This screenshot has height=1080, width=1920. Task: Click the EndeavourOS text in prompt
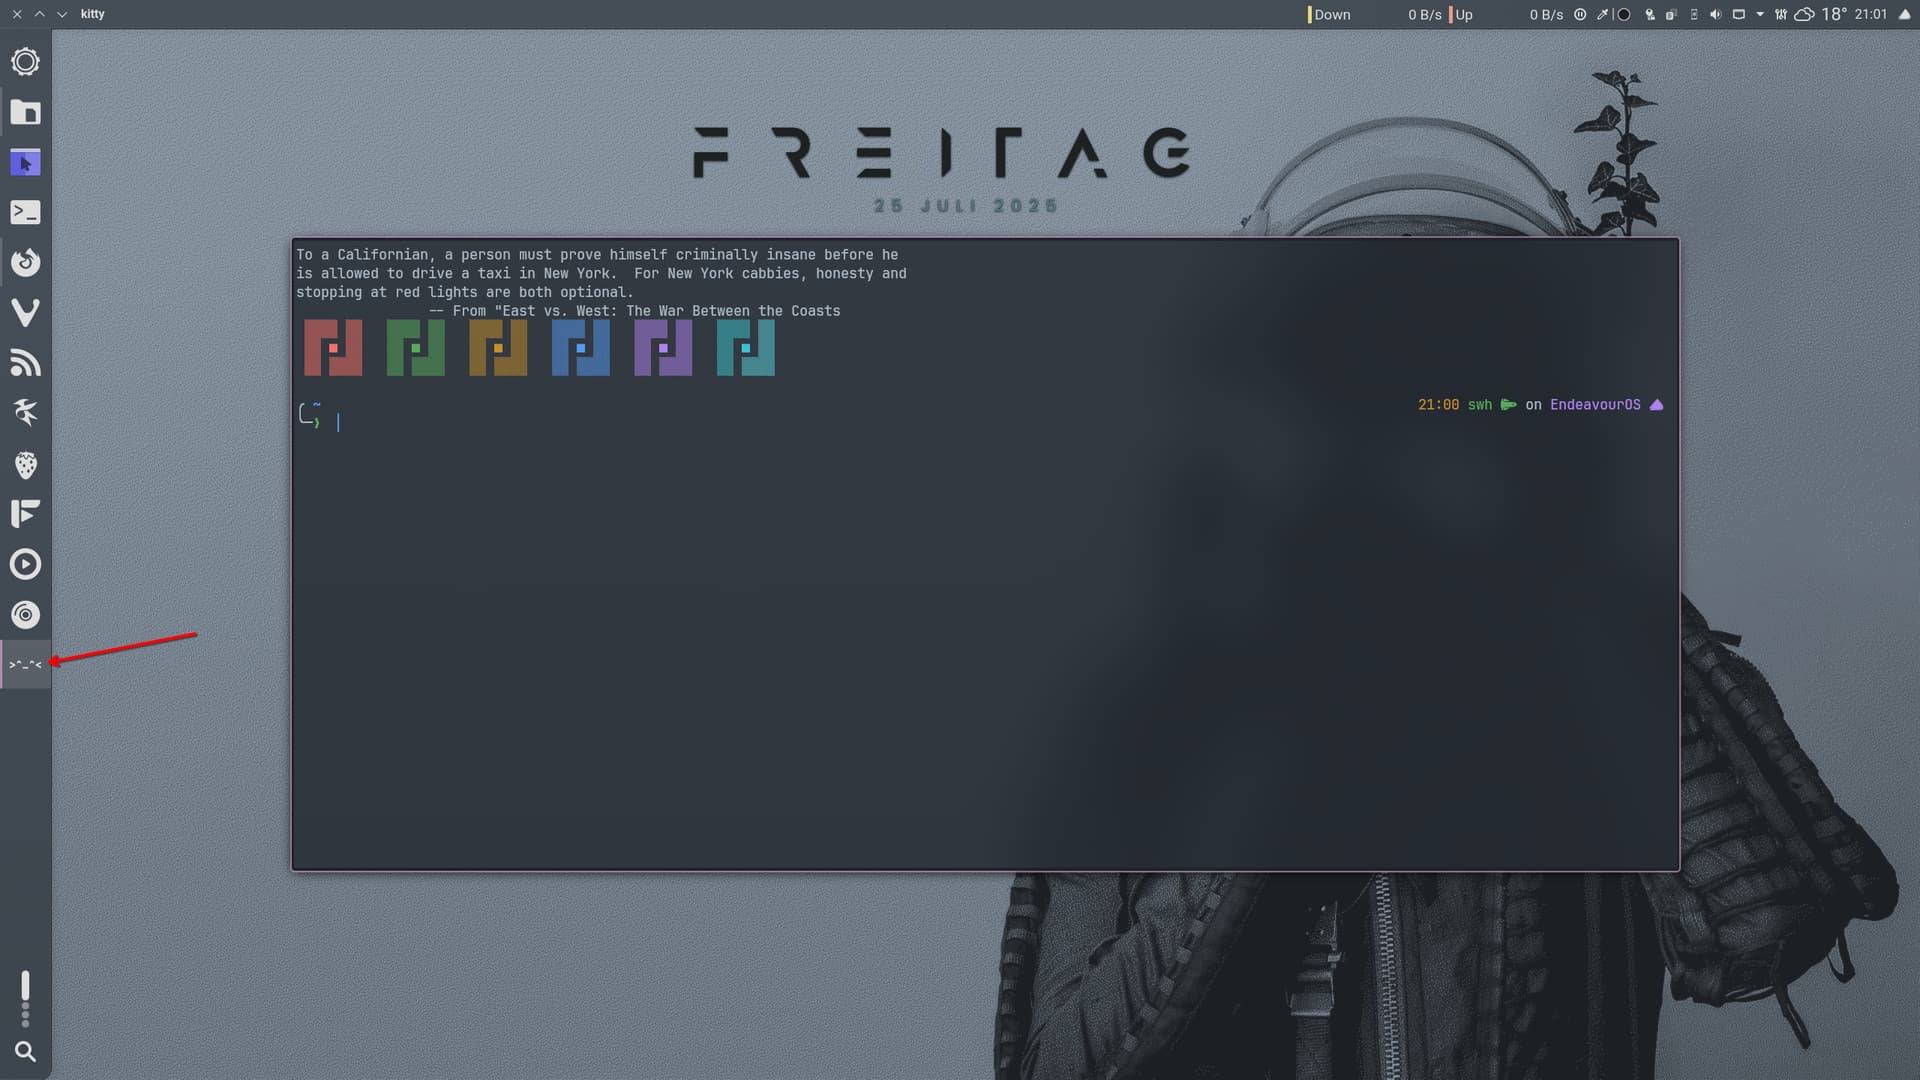[x=1595, y=405]
